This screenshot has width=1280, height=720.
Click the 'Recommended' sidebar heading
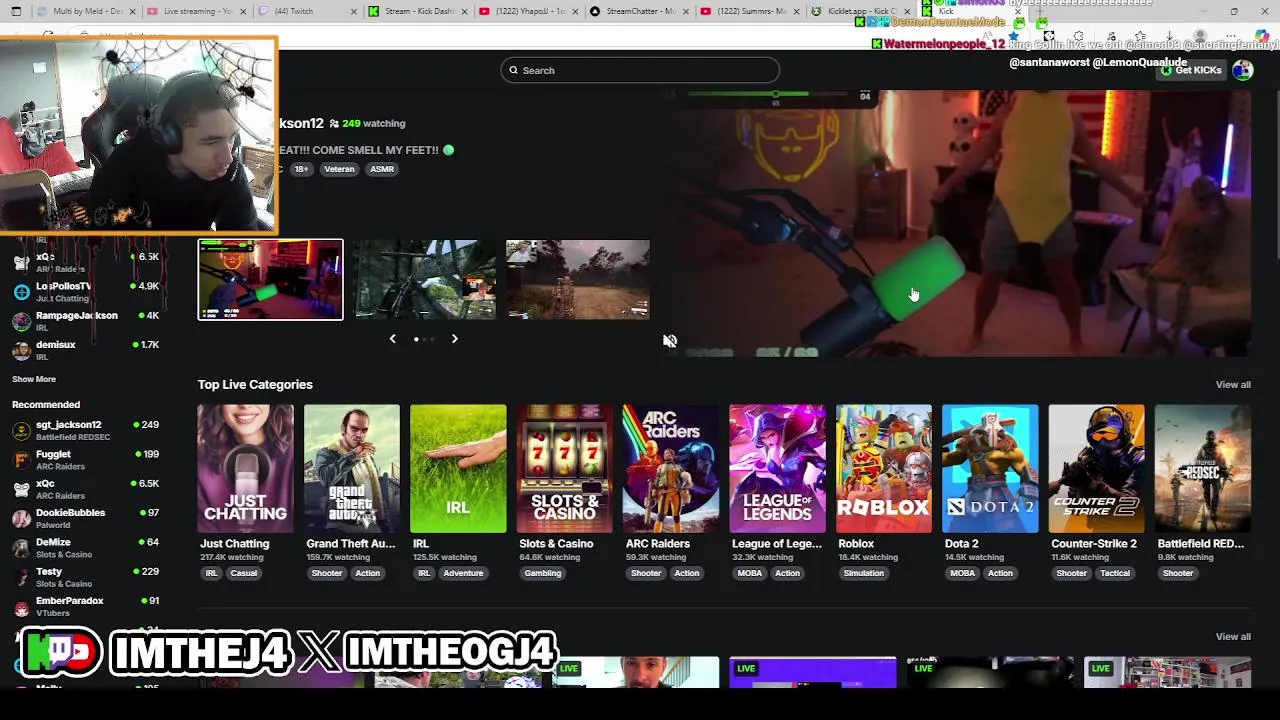(46, 405)
